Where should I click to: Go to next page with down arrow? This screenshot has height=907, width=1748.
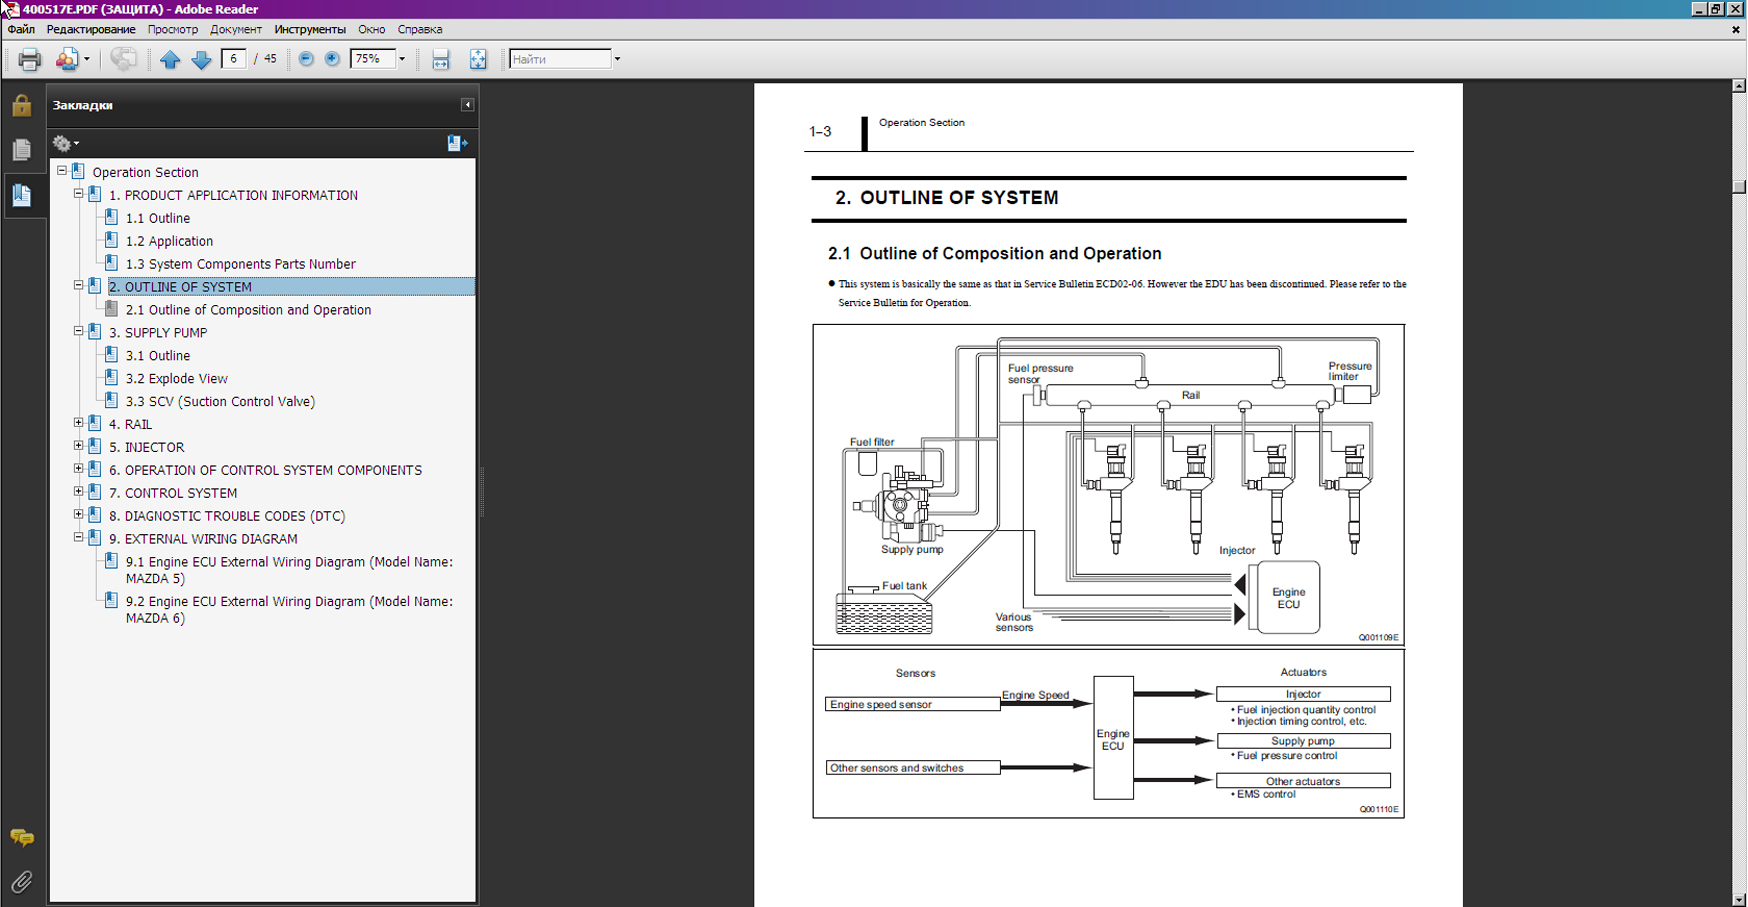201,60
